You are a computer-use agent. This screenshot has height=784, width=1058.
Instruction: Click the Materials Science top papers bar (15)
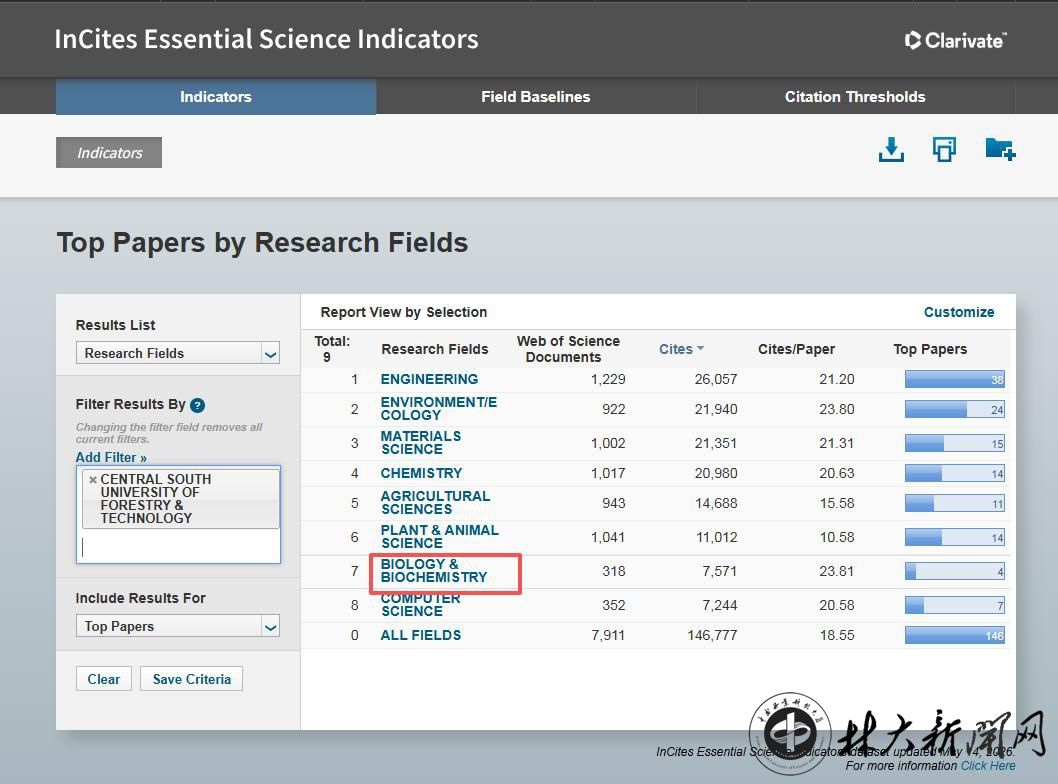(x=955, y=443)
